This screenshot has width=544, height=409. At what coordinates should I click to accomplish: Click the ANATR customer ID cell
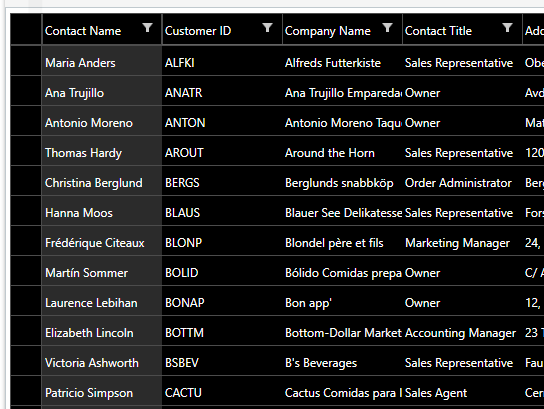click(222, 91)
